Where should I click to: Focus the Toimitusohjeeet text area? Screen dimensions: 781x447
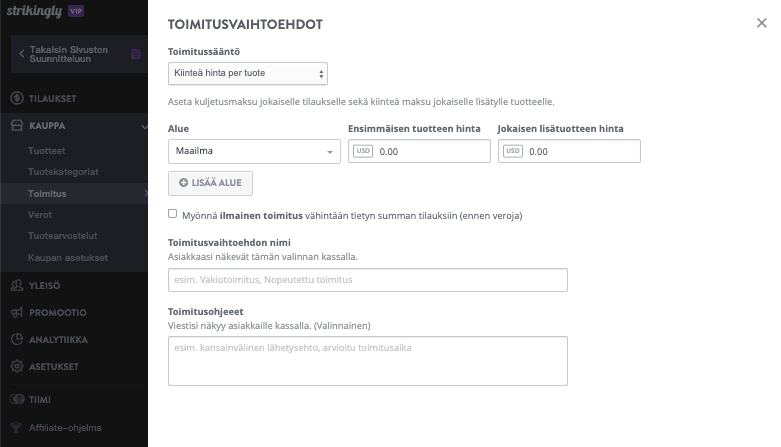(368, 361)
